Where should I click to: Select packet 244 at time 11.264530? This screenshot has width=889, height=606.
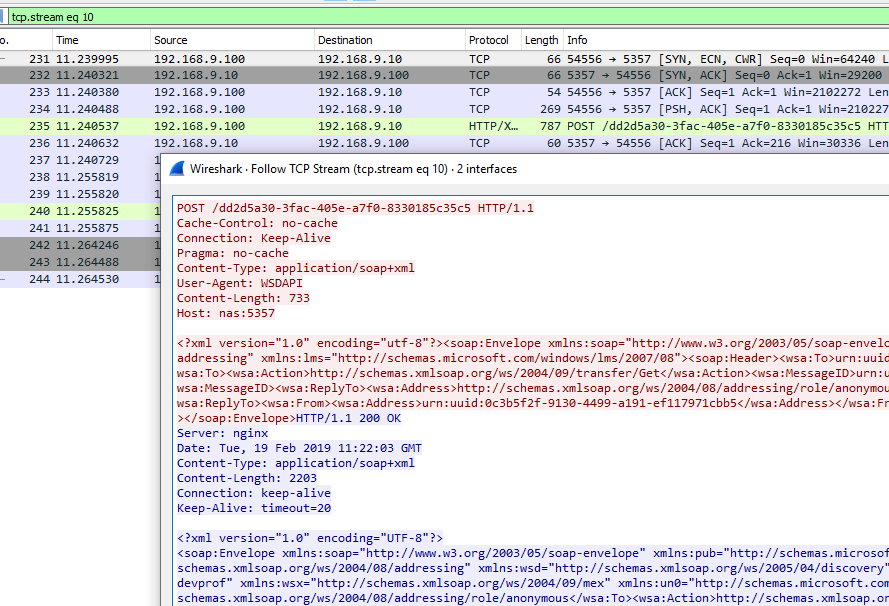(x=80, y=279)
